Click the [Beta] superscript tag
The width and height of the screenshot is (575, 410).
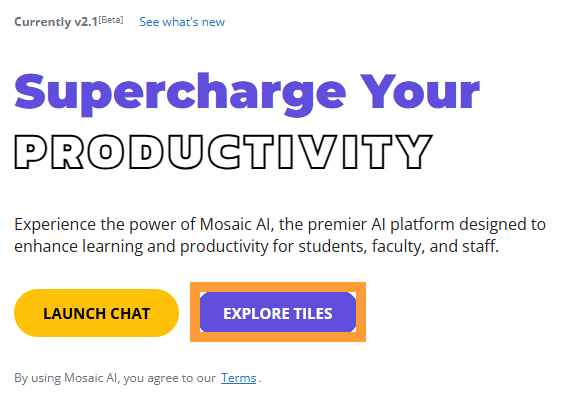tap(111, 19)
